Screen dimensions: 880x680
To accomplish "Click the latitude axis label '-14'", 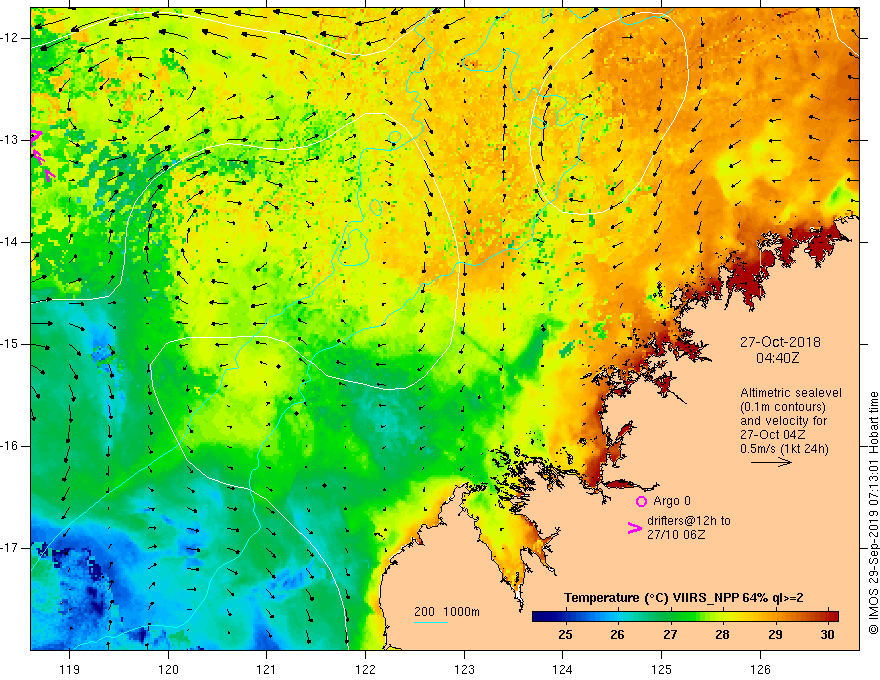I will tap(10, 242).
